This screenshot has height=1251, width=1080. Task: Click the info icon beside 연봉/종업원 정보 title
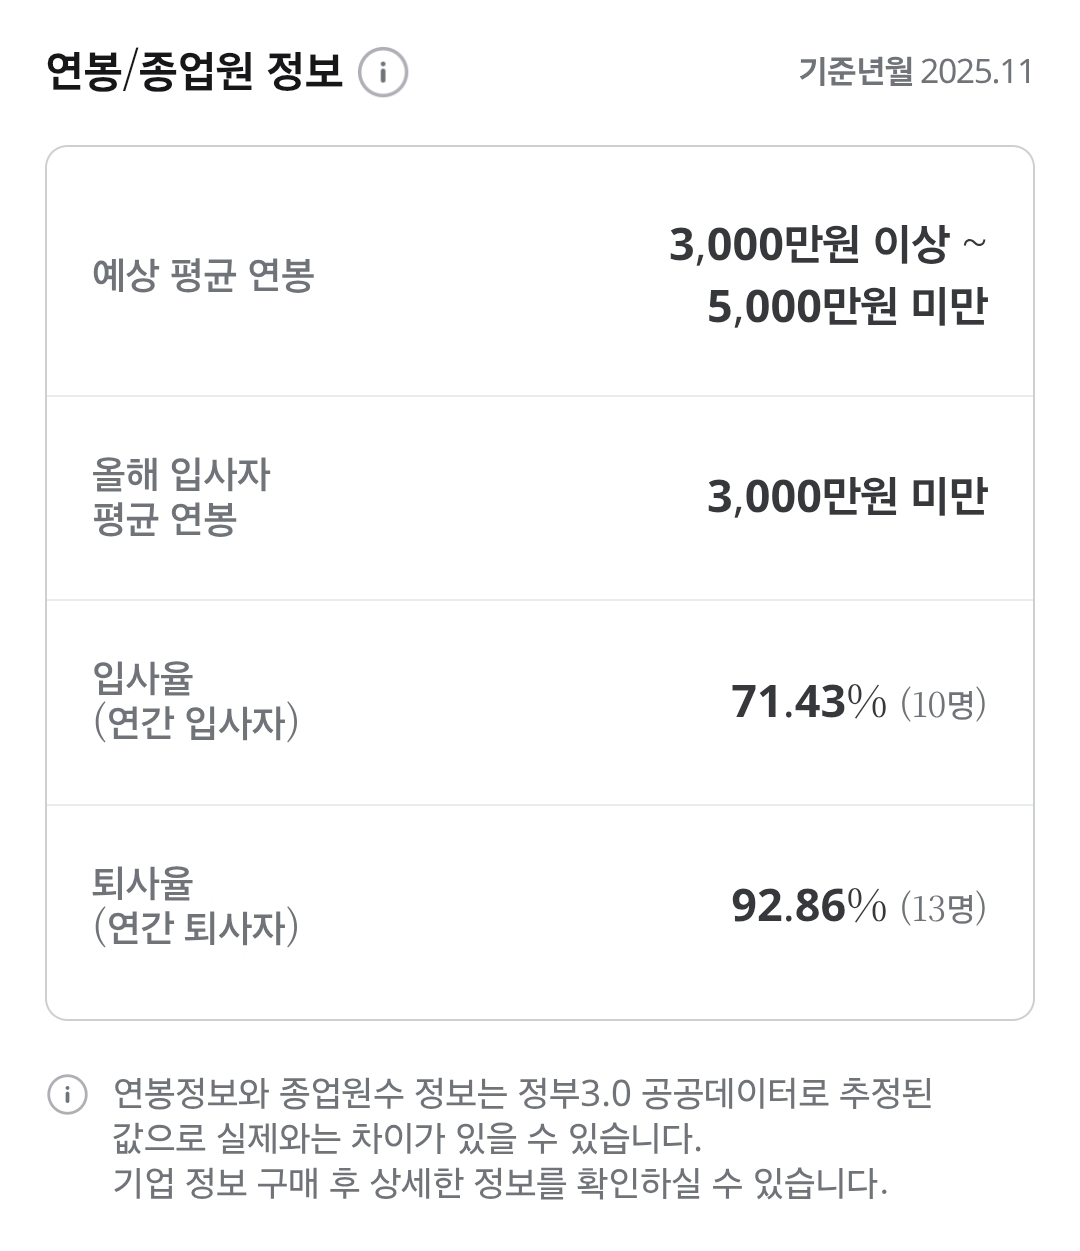(383, 73)
